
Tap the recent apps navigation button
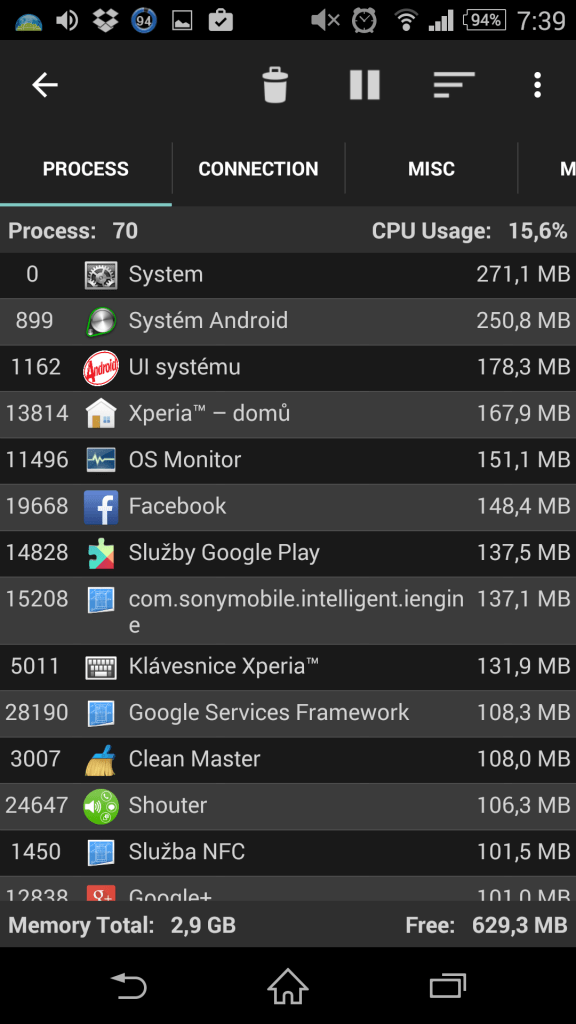[448, 985]
